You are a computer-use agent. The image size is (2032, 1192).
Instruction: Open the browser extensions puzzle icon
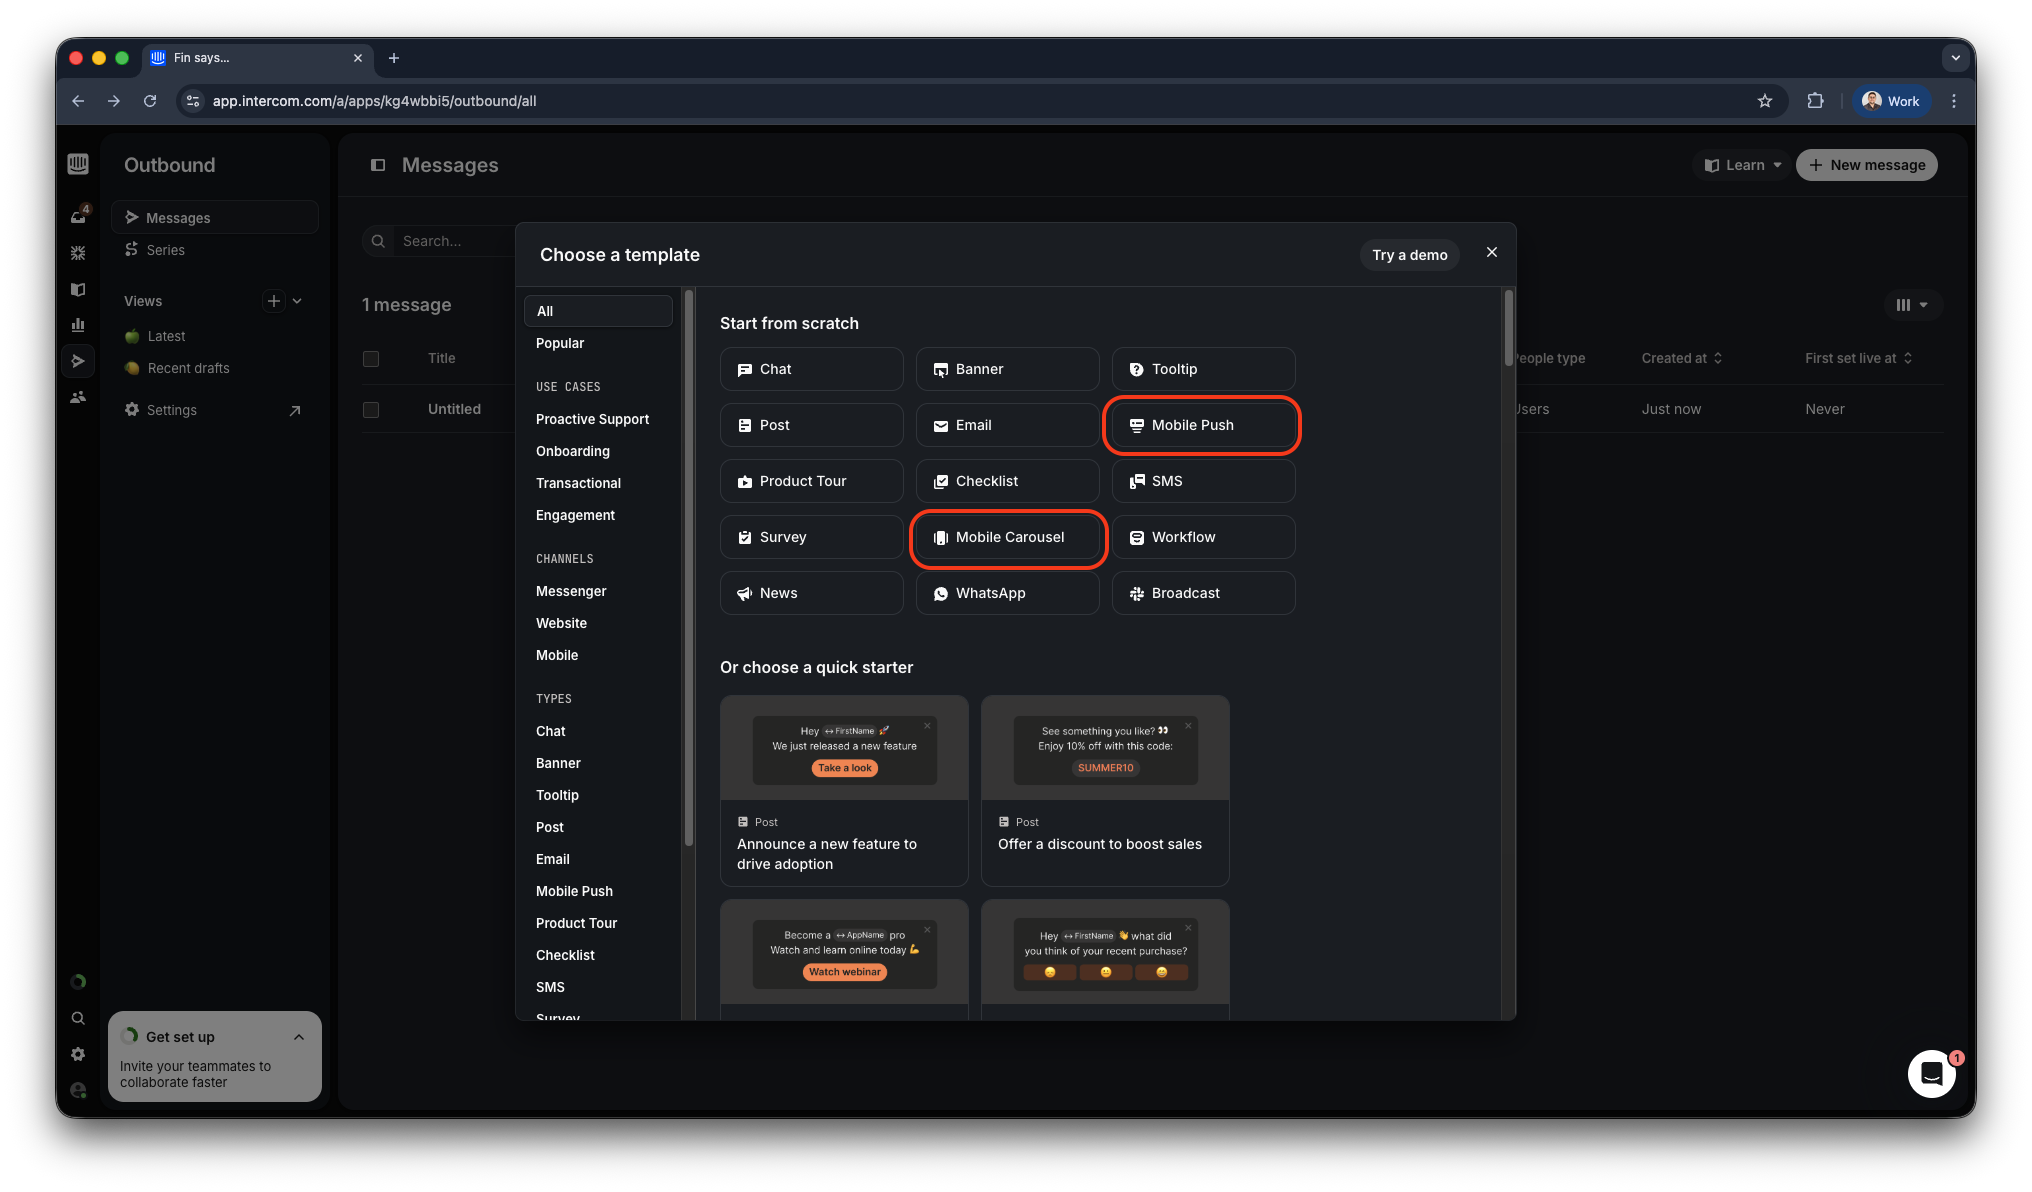point(1815,101)
